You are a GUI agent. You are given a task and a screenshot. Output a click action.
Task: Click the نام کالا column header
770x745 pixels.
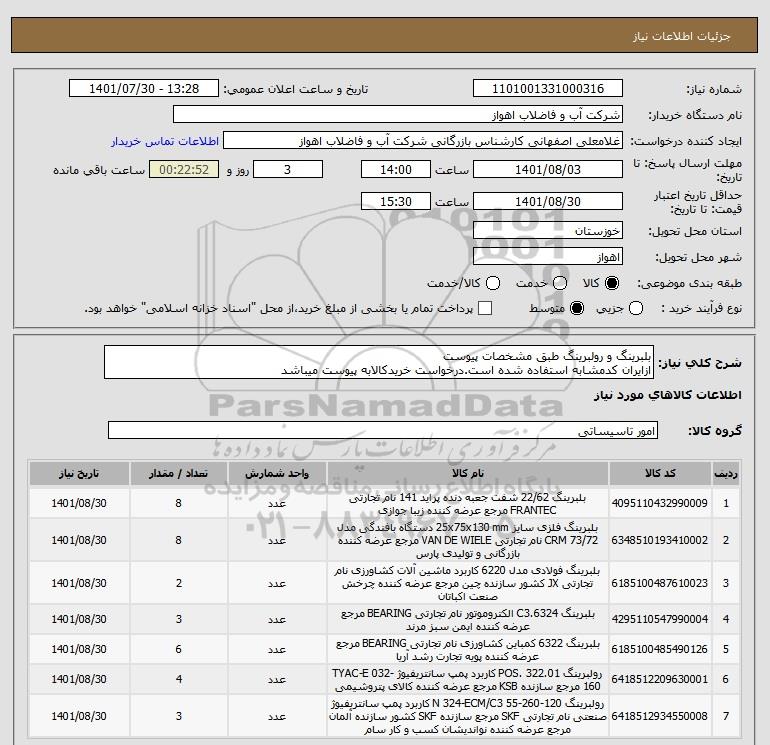click(x=468, y=473)
